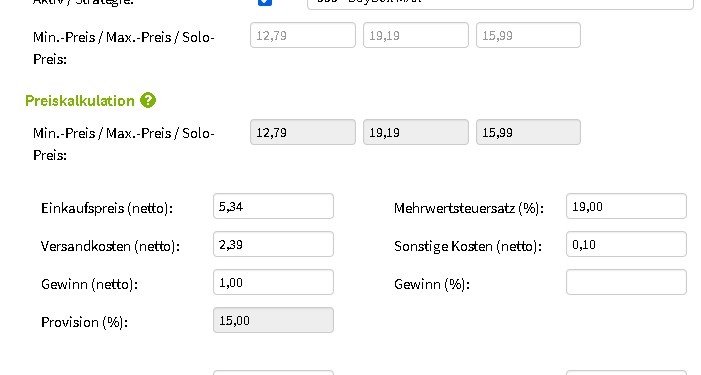The height and width of the screenshot is (375, 701).
Task: Click the Einkaufspreis (netto) label text
Action: click(107, 208)
